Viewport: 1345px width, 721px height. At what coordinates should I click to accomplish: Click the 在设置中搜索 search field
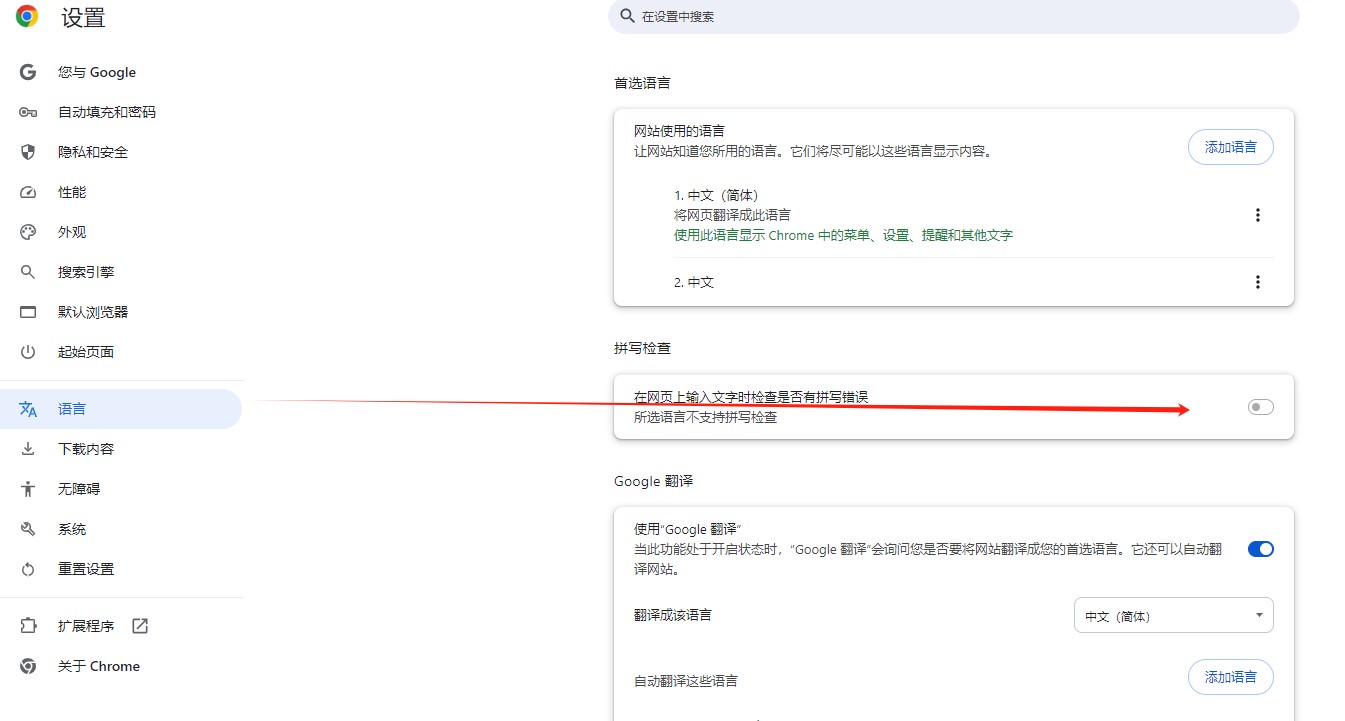[x=954, y=16]
